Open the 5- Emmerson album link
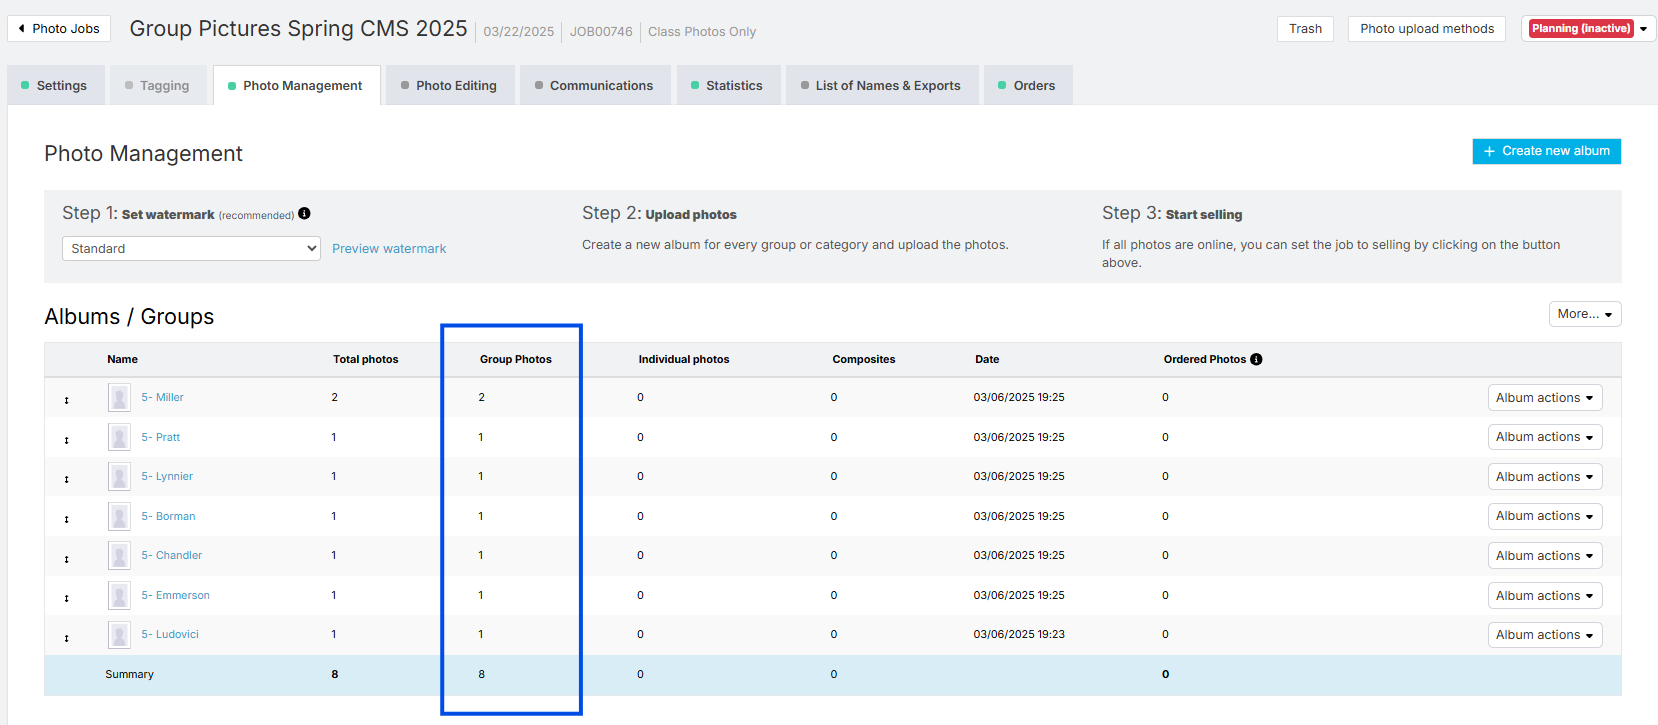The width and height of the screenshot is (1658, 725). click(x=175, y=596)
